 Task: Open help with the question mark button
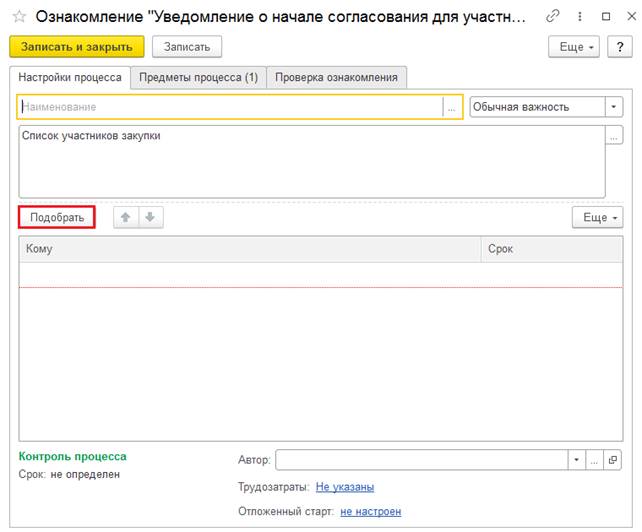click(x=620, y=47)
